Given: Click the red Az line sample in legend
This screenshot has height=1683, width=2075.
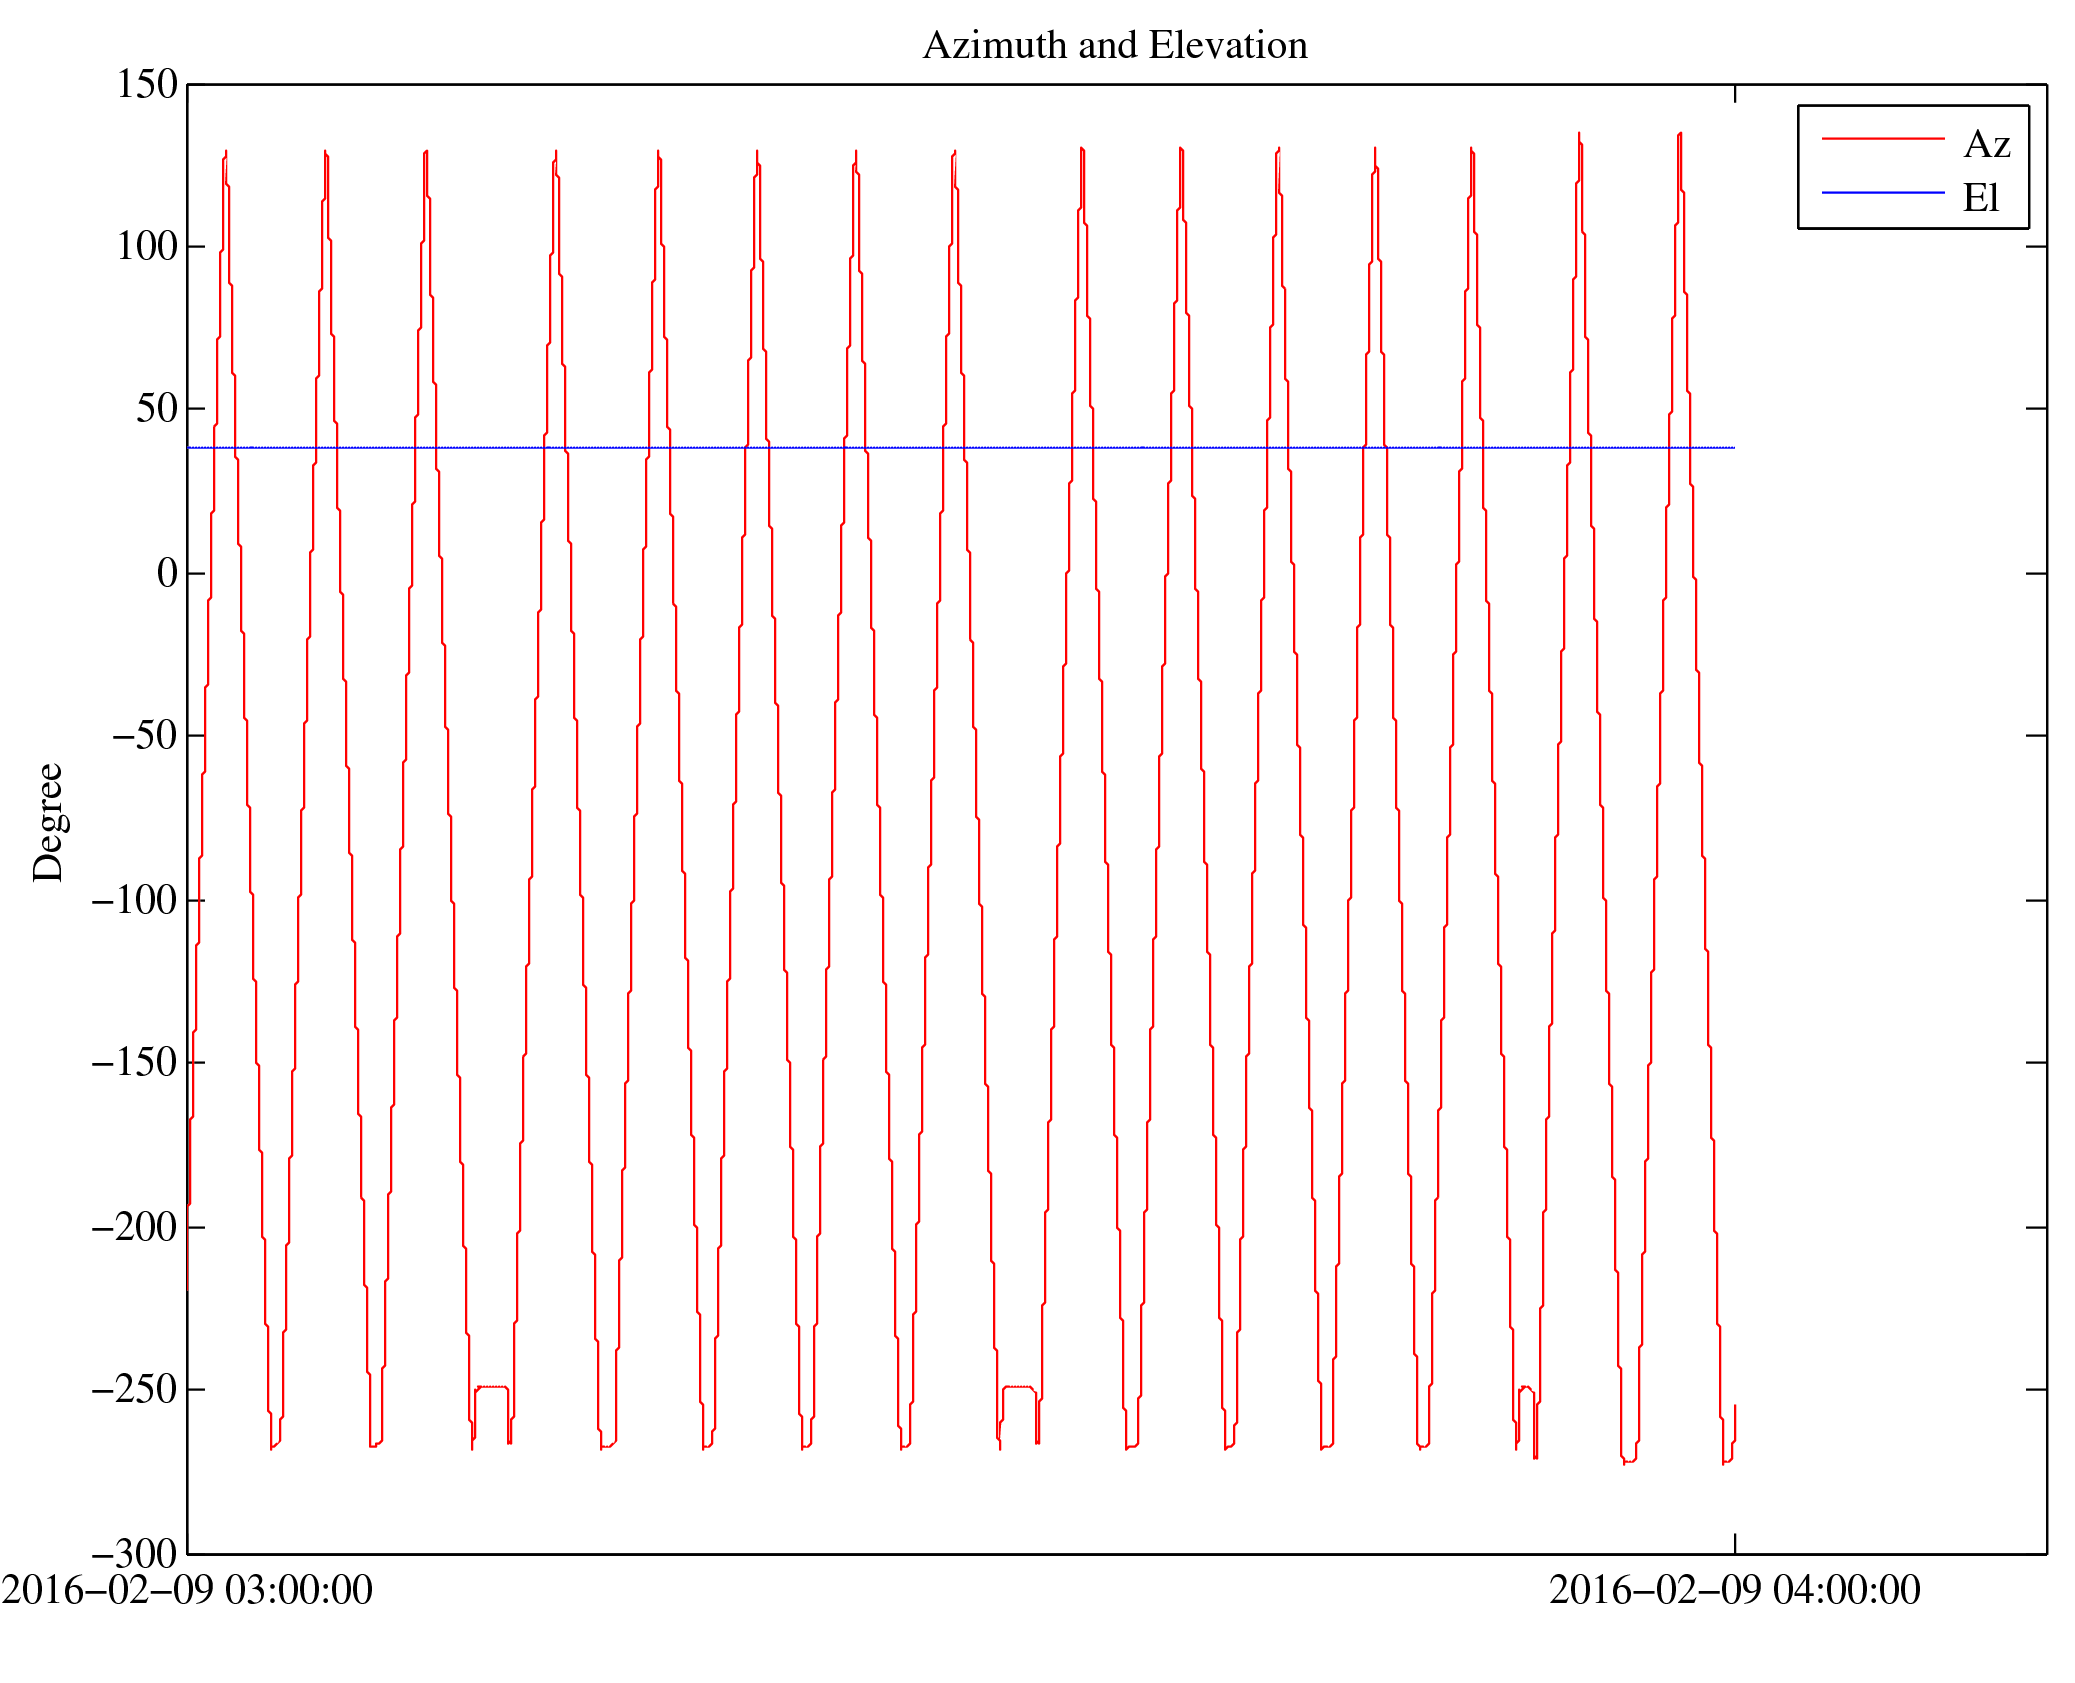Looking at the screenshot, I should (1882, 138).
